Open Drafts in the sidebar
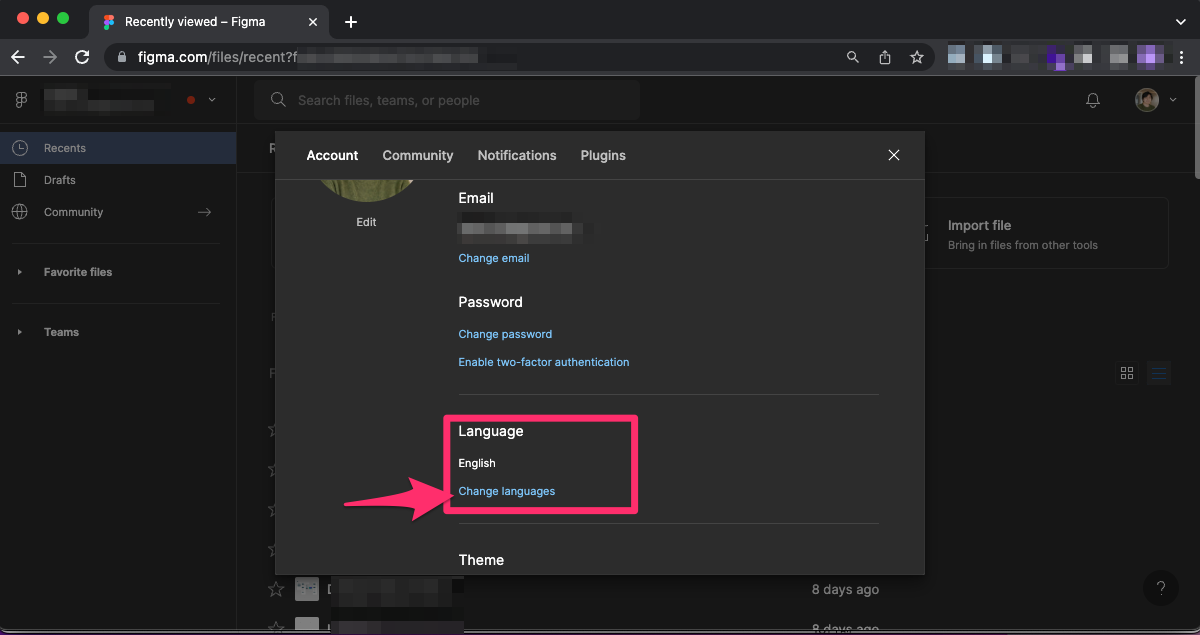The image size is (1200, 635). coord(60,180)
